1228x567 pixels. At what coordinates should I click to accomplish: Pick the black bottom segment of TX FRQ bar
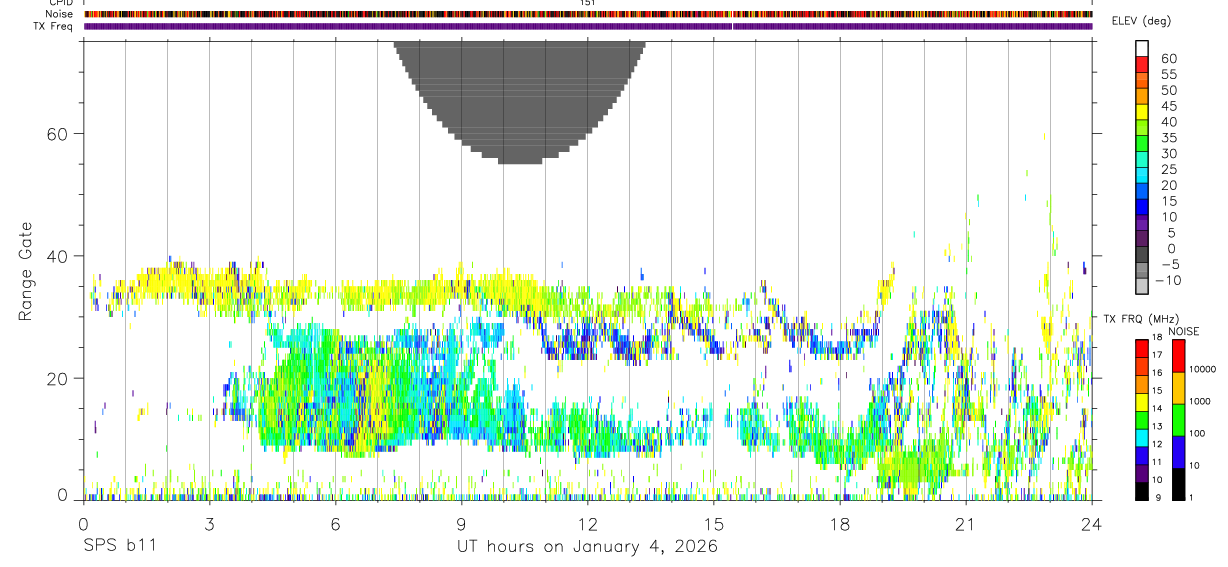[x=1141, y=491]
